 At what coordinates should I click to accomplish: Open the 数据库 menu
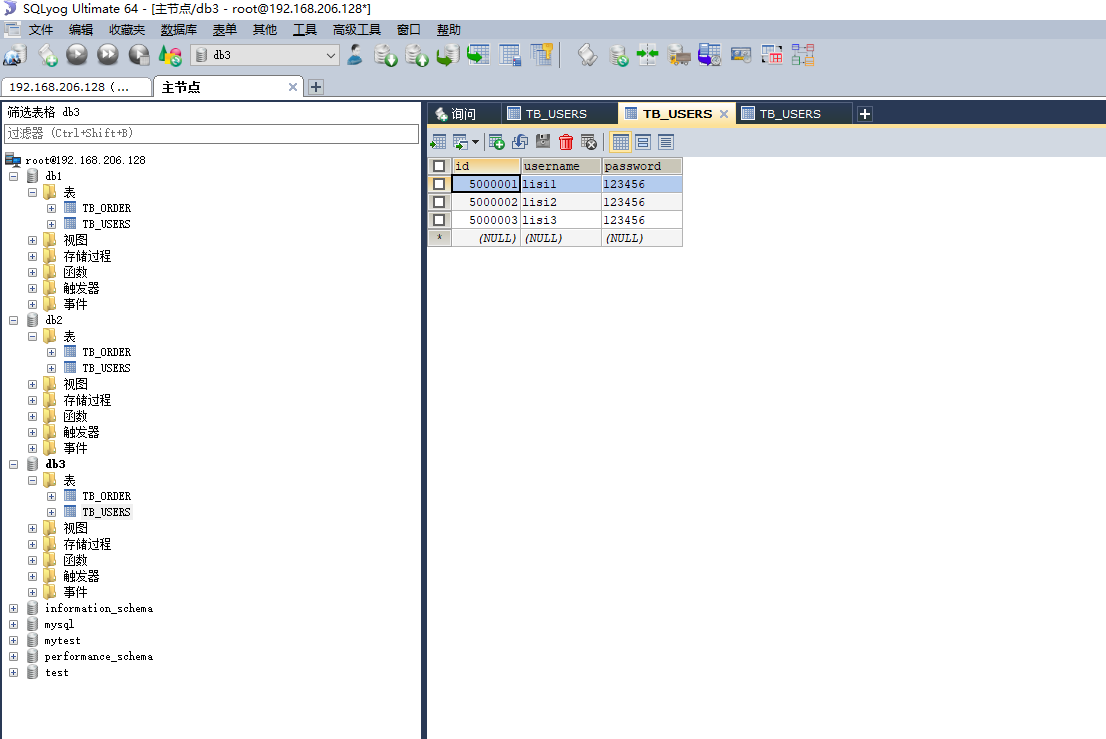tap(178, 30)
